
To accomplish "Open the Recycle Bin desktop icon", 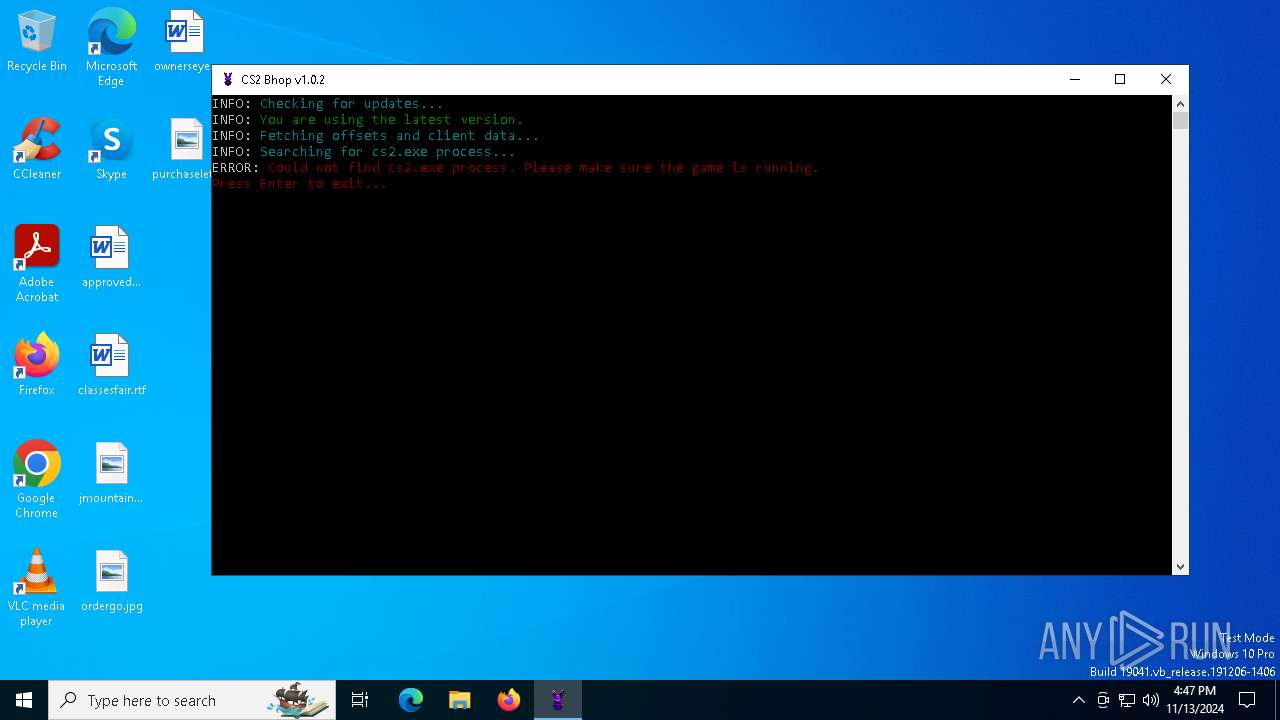I will click(x=37, y=42).
